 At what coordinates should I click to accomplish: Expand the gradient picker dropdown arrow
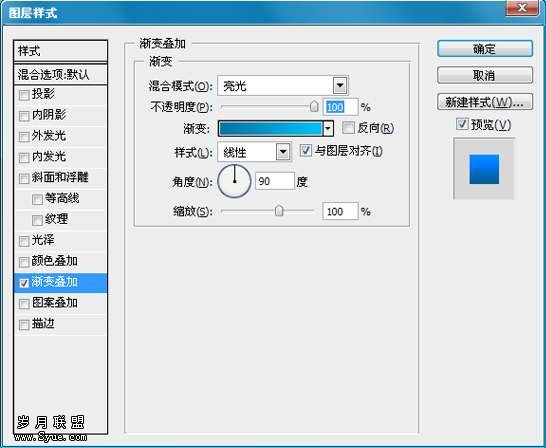pyautogui.click(x=328, y=128)
